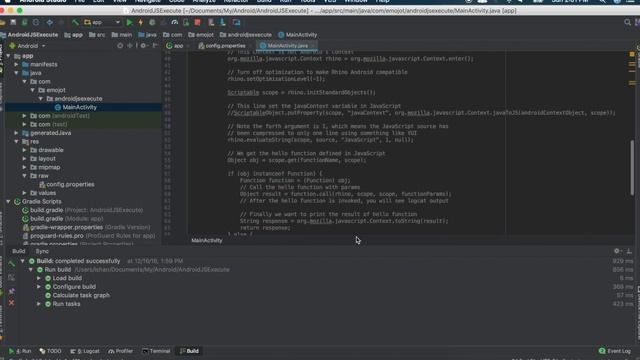Run the app with the green play icon
This screenshot has width=640, height=360.
click(x=129, y=22)
